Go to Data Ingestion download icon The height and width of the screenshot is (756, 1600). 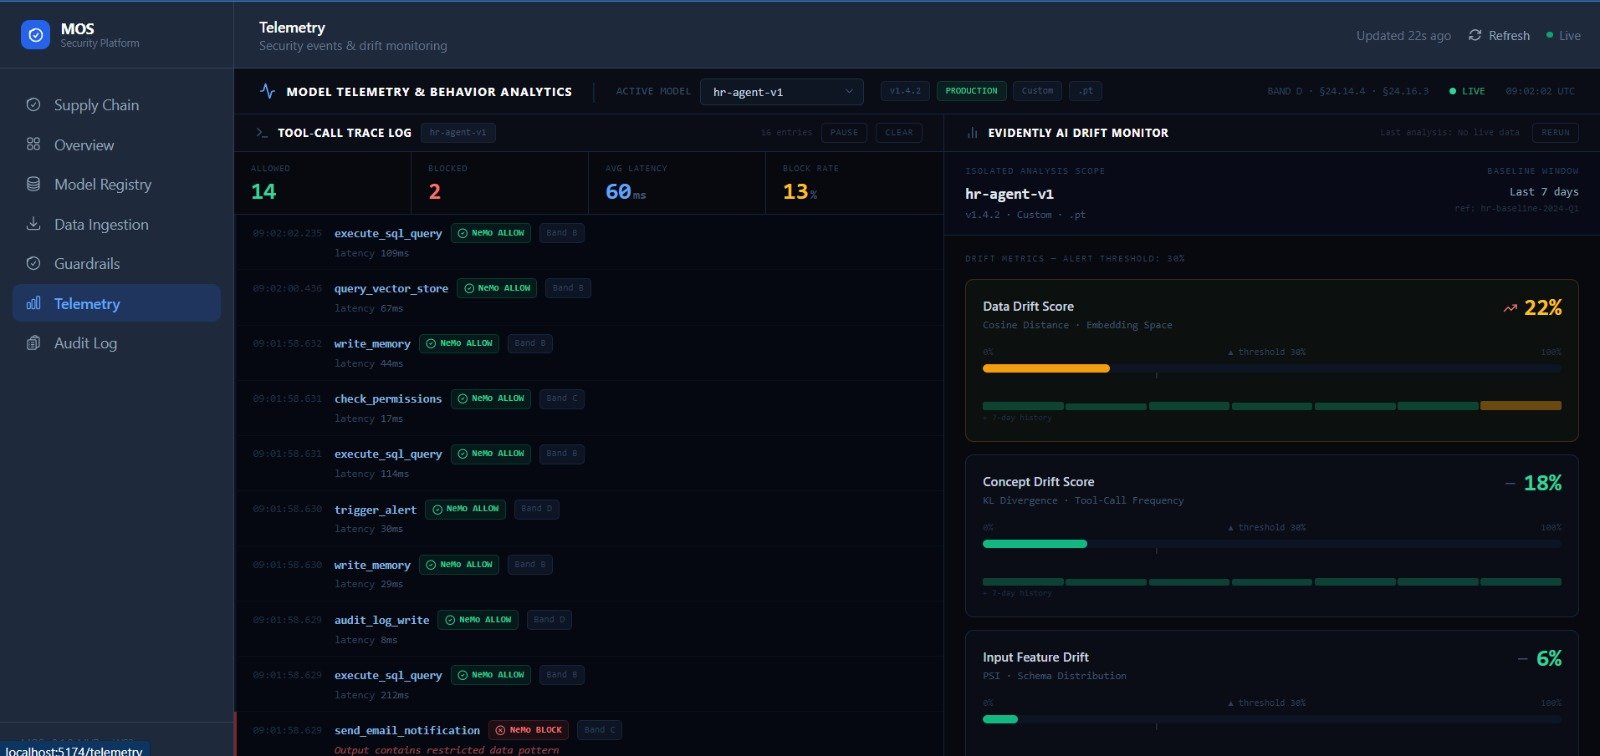(x=33, y=224)
